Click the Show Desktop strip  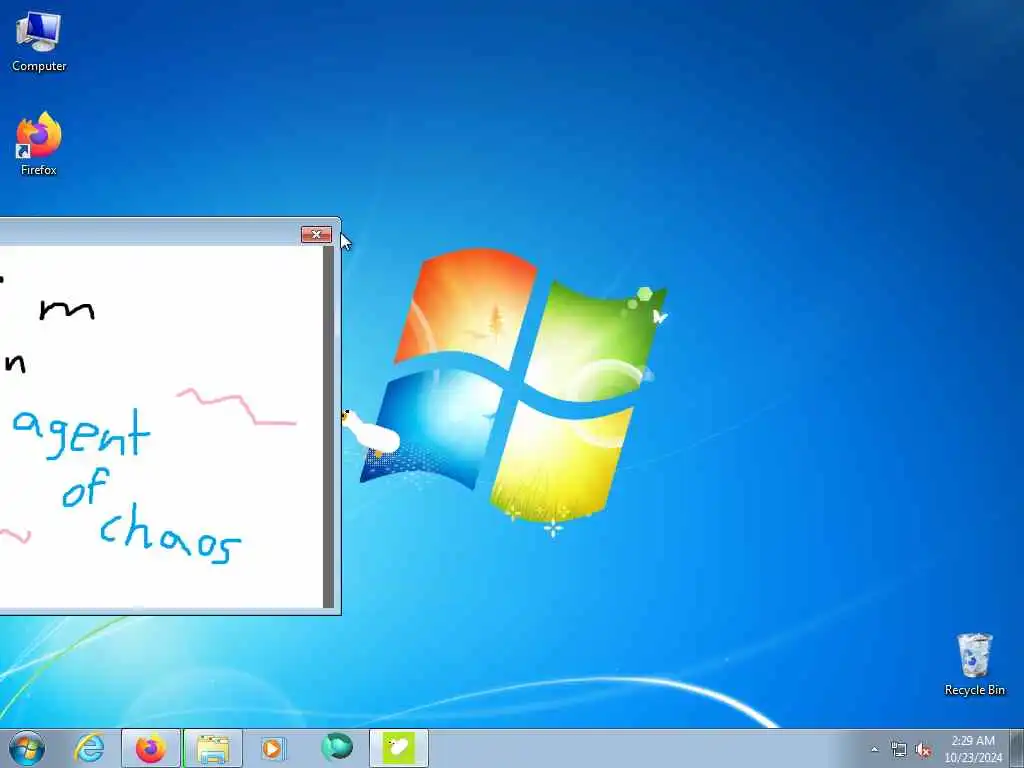[x=1018, y=748]
